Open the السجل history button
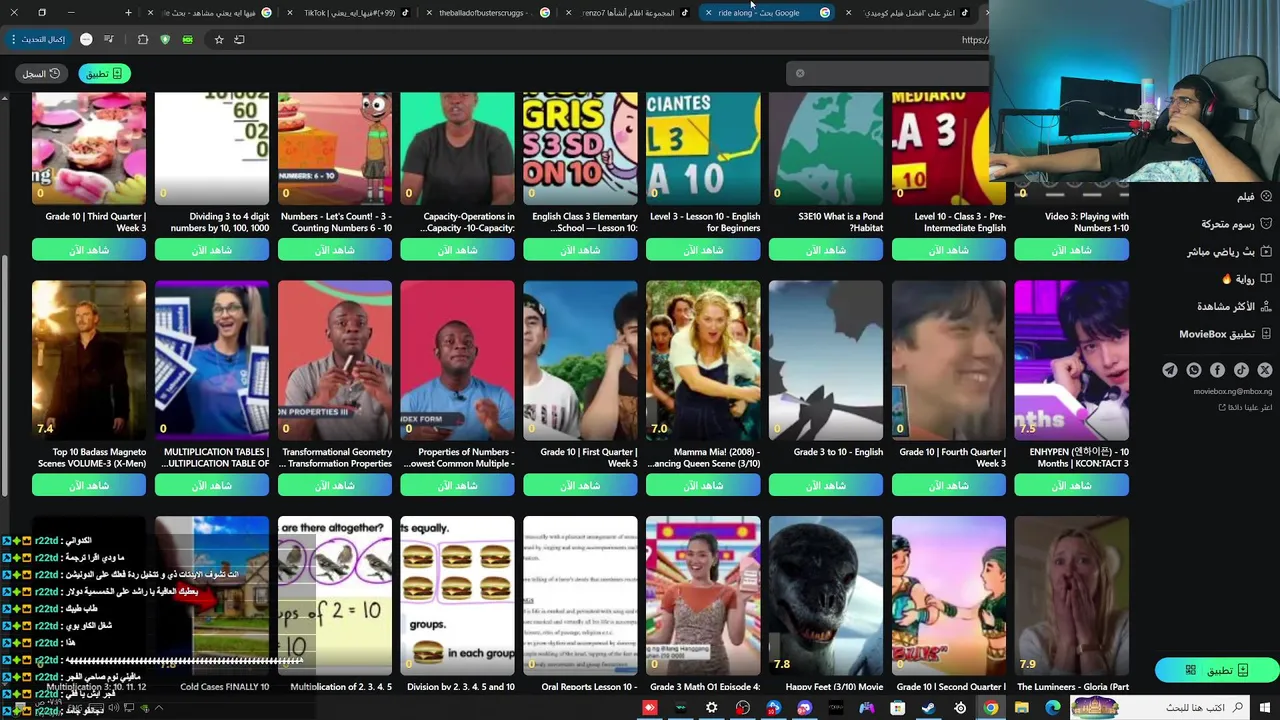Viewport: 1280px width, 720px height. tap(42, 73)
